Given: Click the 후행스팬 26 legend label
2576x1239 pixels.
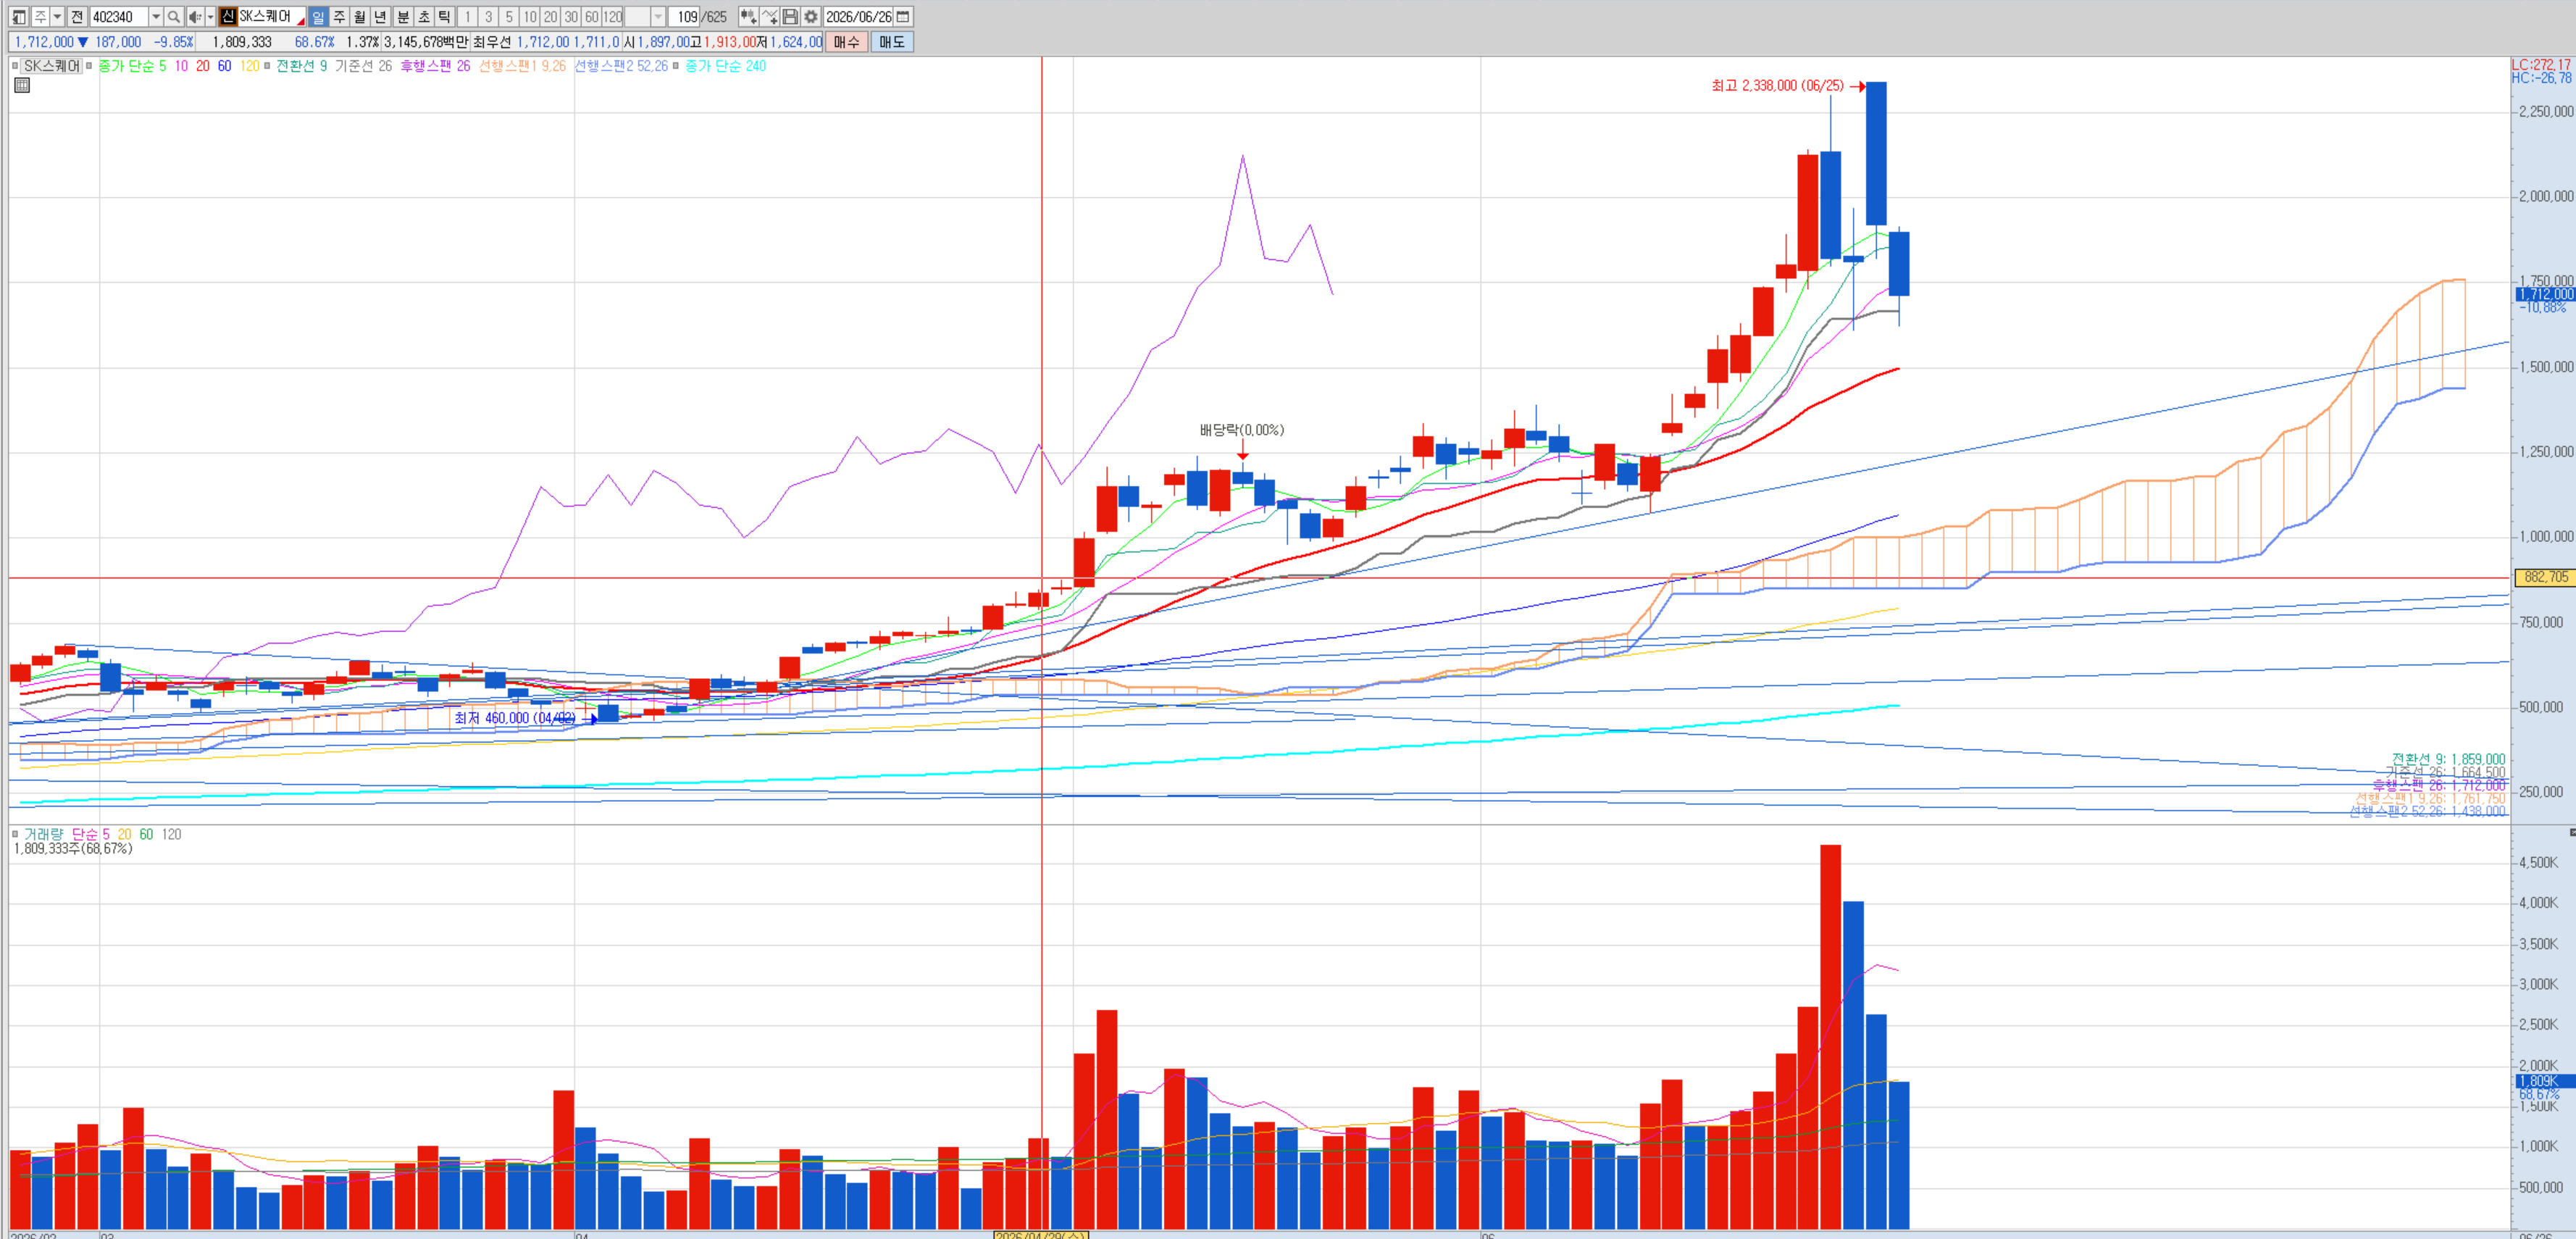Looking at the screenshot, I should pos(435,66).
